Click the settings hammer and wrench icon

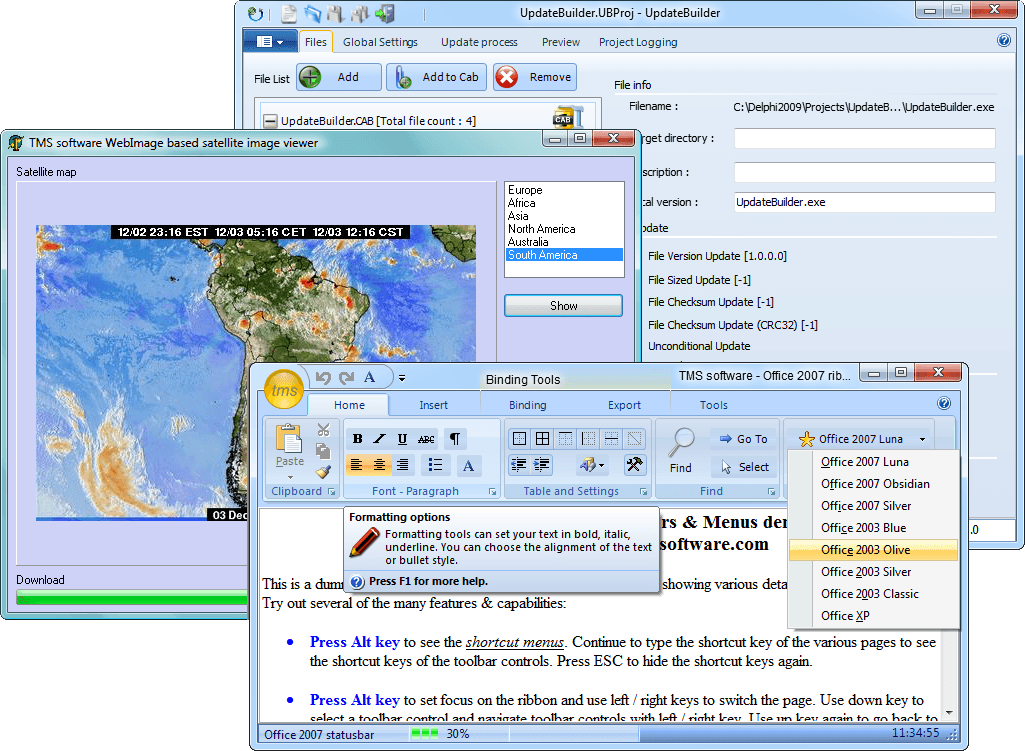pos(634,465)
